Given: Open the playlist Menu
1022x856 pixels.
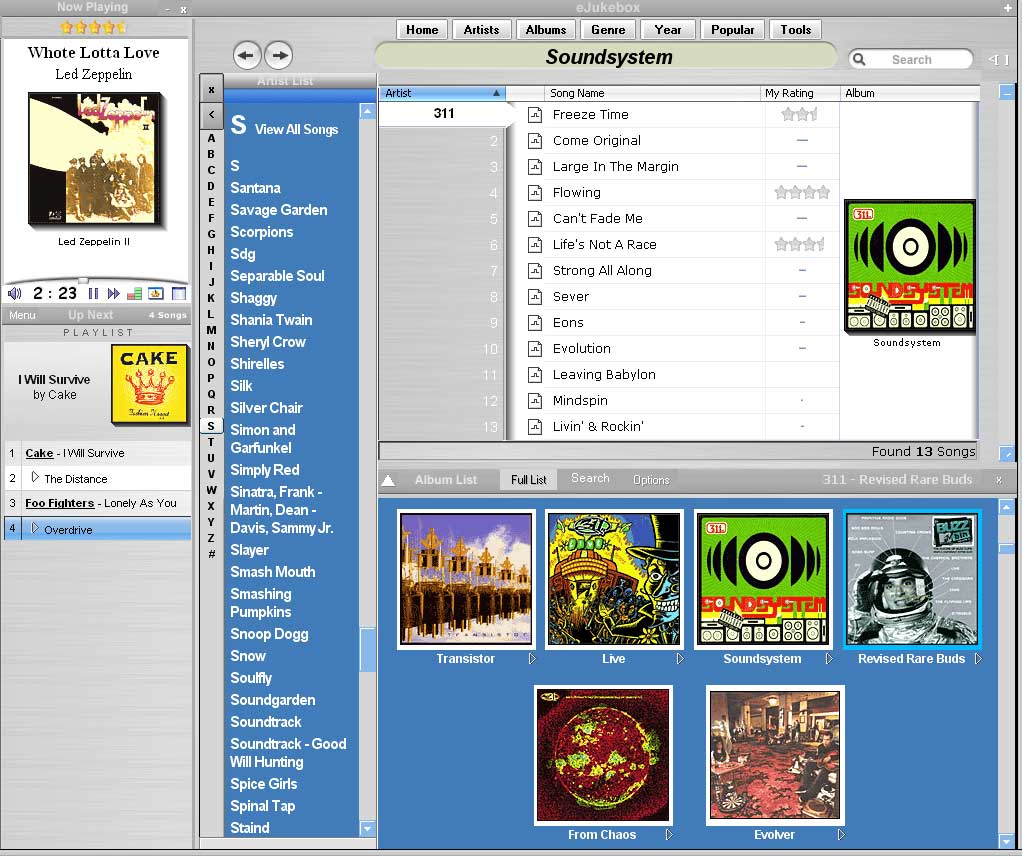Looking at the screenshot, I should click(22, 316).
